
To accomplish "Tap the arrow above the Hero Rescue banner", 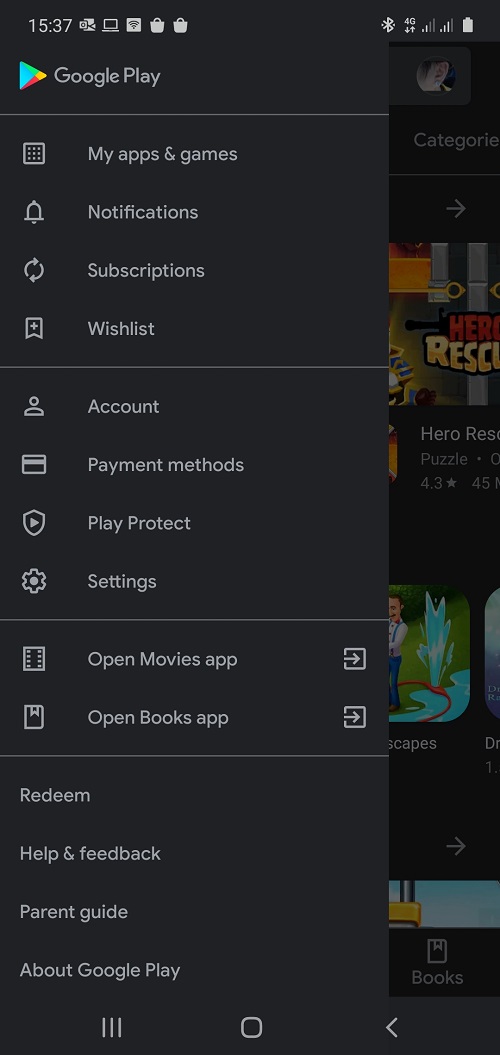I will click(456, 209).
